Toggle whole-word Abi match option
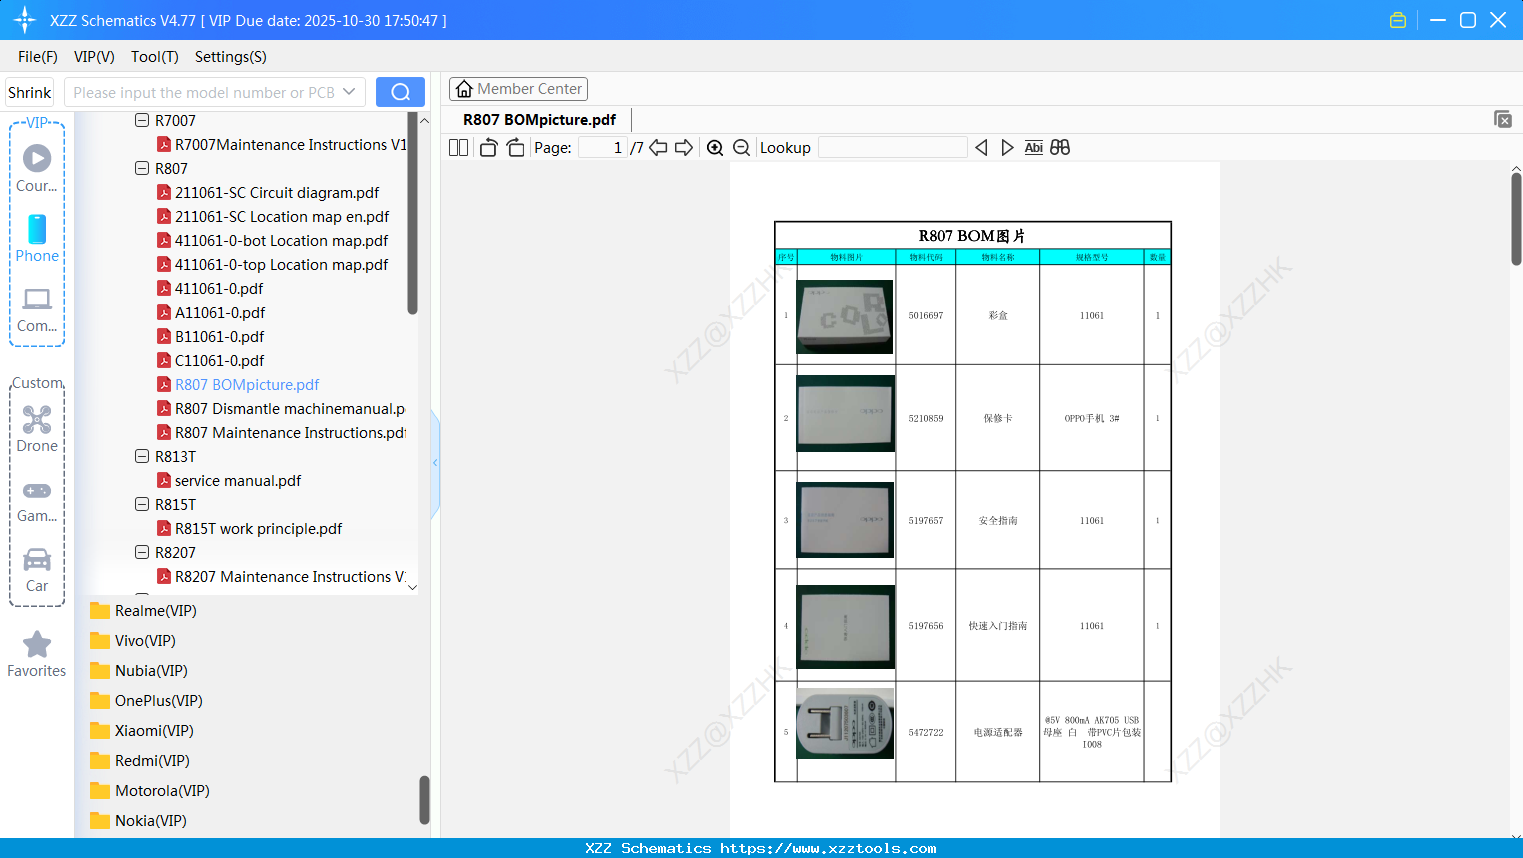 1034,147
